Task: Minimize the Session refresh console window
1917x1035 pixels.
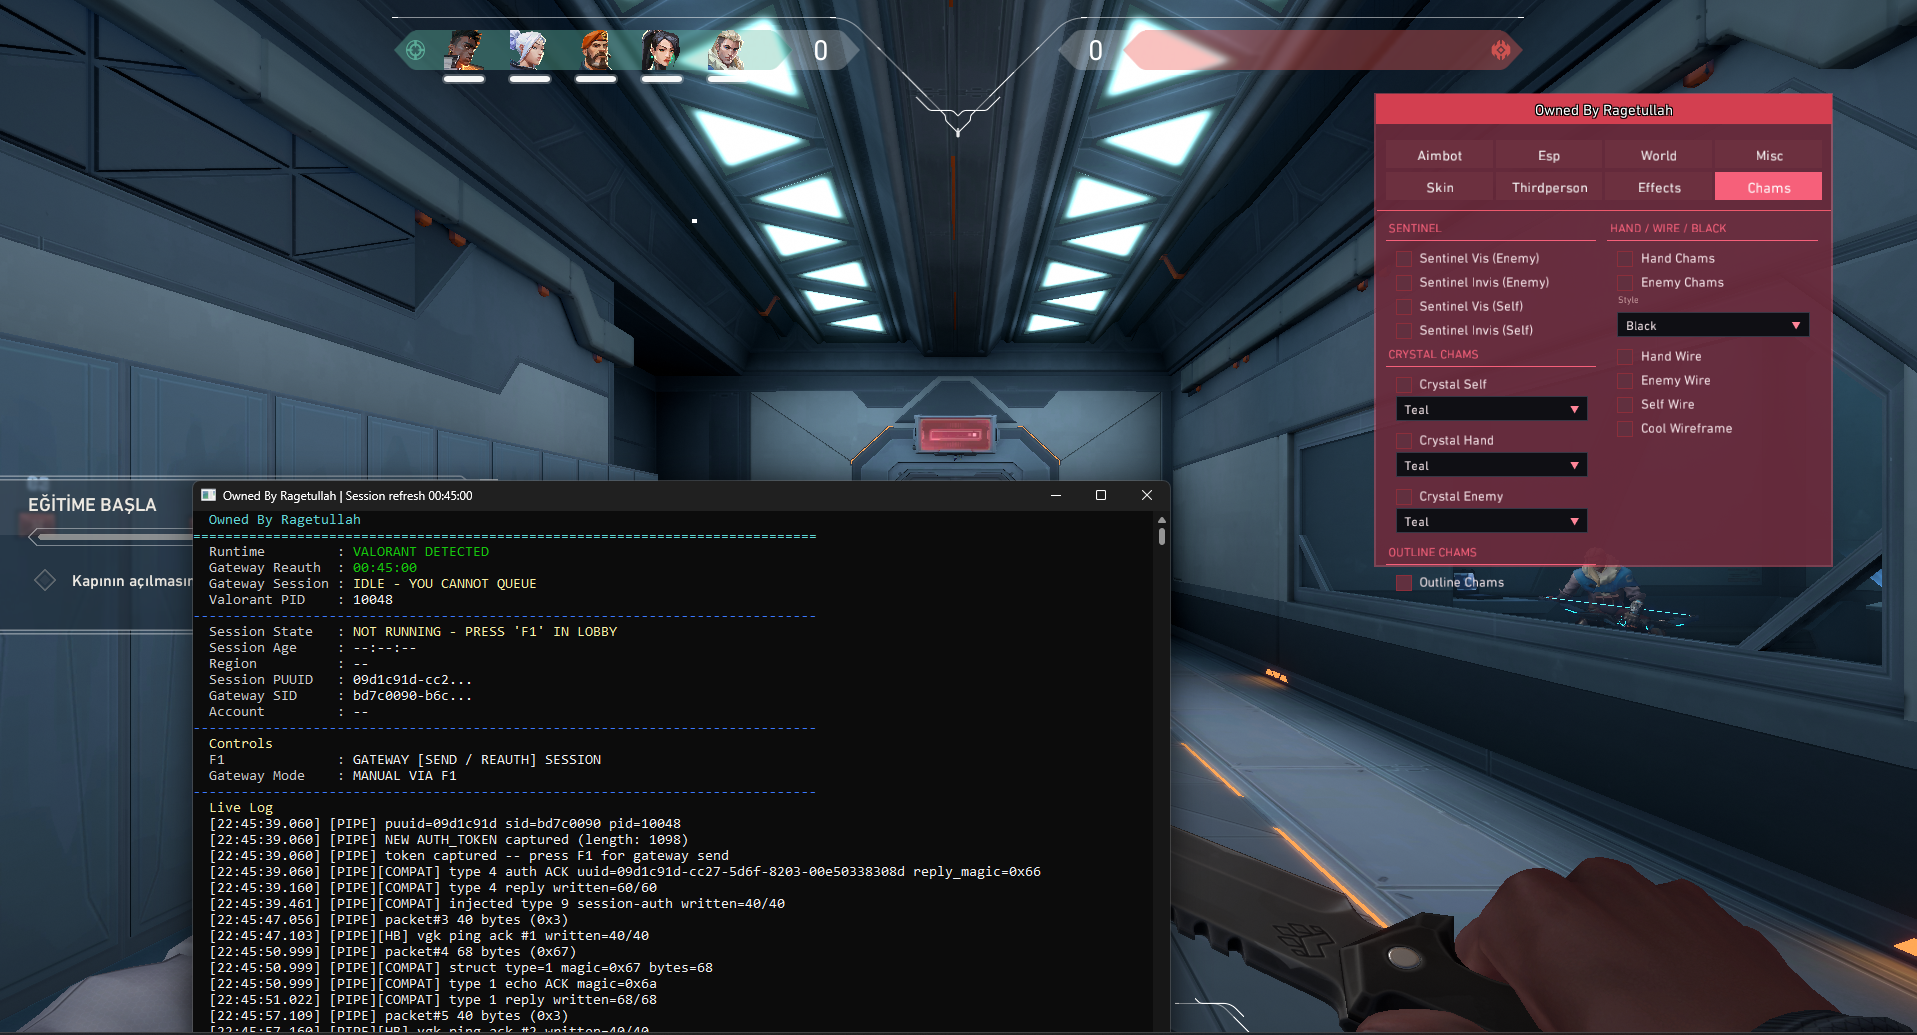Action: click(1055, 495)
